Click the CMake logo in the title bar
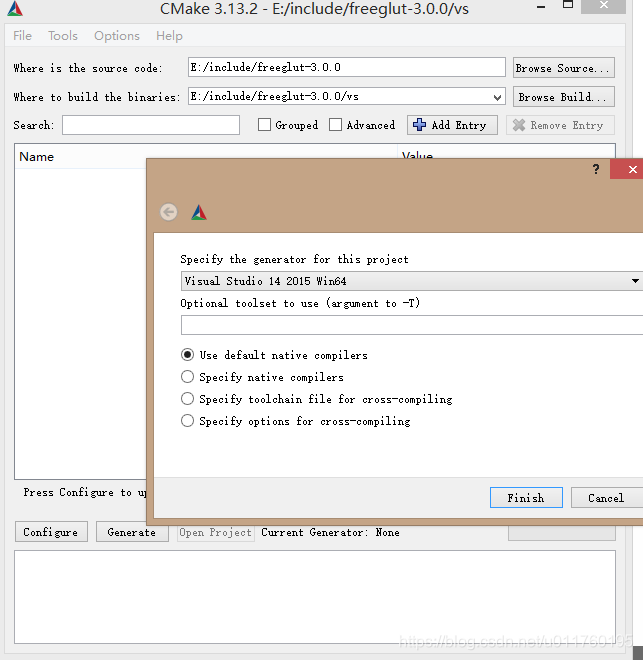Viewport: 643px width, 660px height. tap(15, 8)
